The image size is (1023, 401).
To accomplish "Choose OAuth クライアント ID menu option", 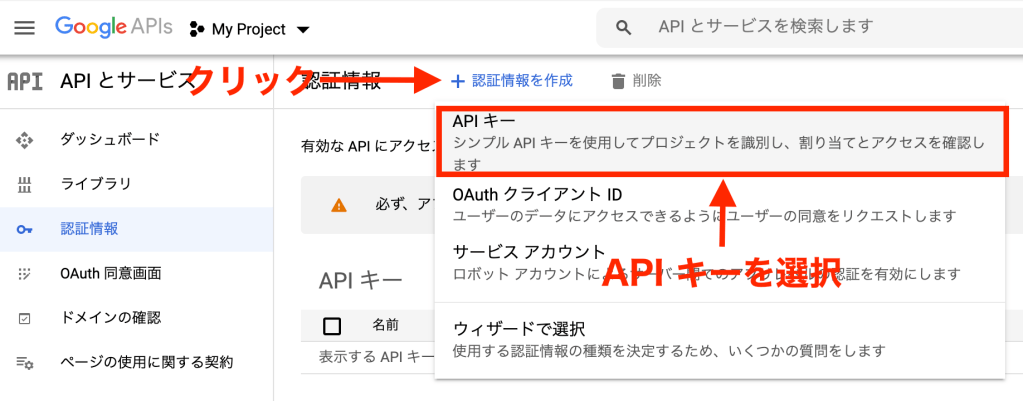I will pos(720,204).
